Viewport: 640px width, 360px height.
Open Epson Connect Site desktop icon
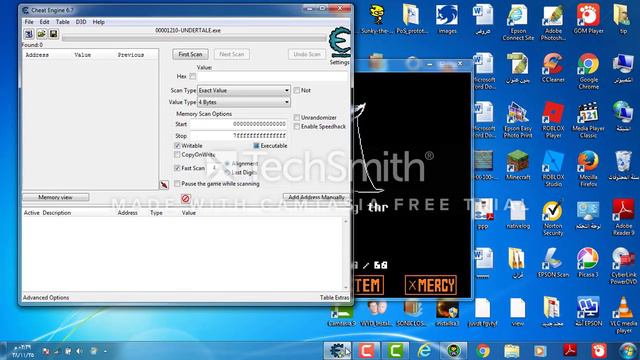(x=518, y=22)
